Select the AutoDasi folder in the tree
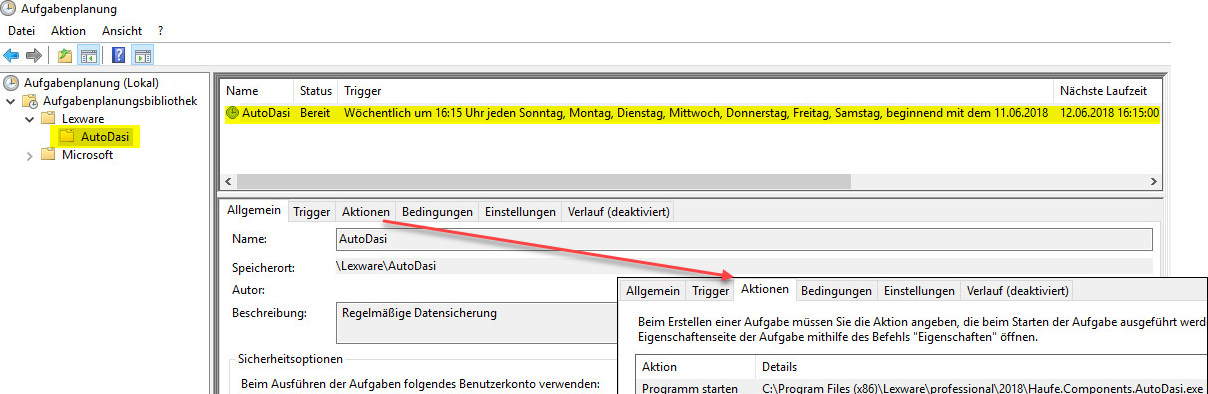Viewport: 1208px width, 394px height. click(105, 137)
